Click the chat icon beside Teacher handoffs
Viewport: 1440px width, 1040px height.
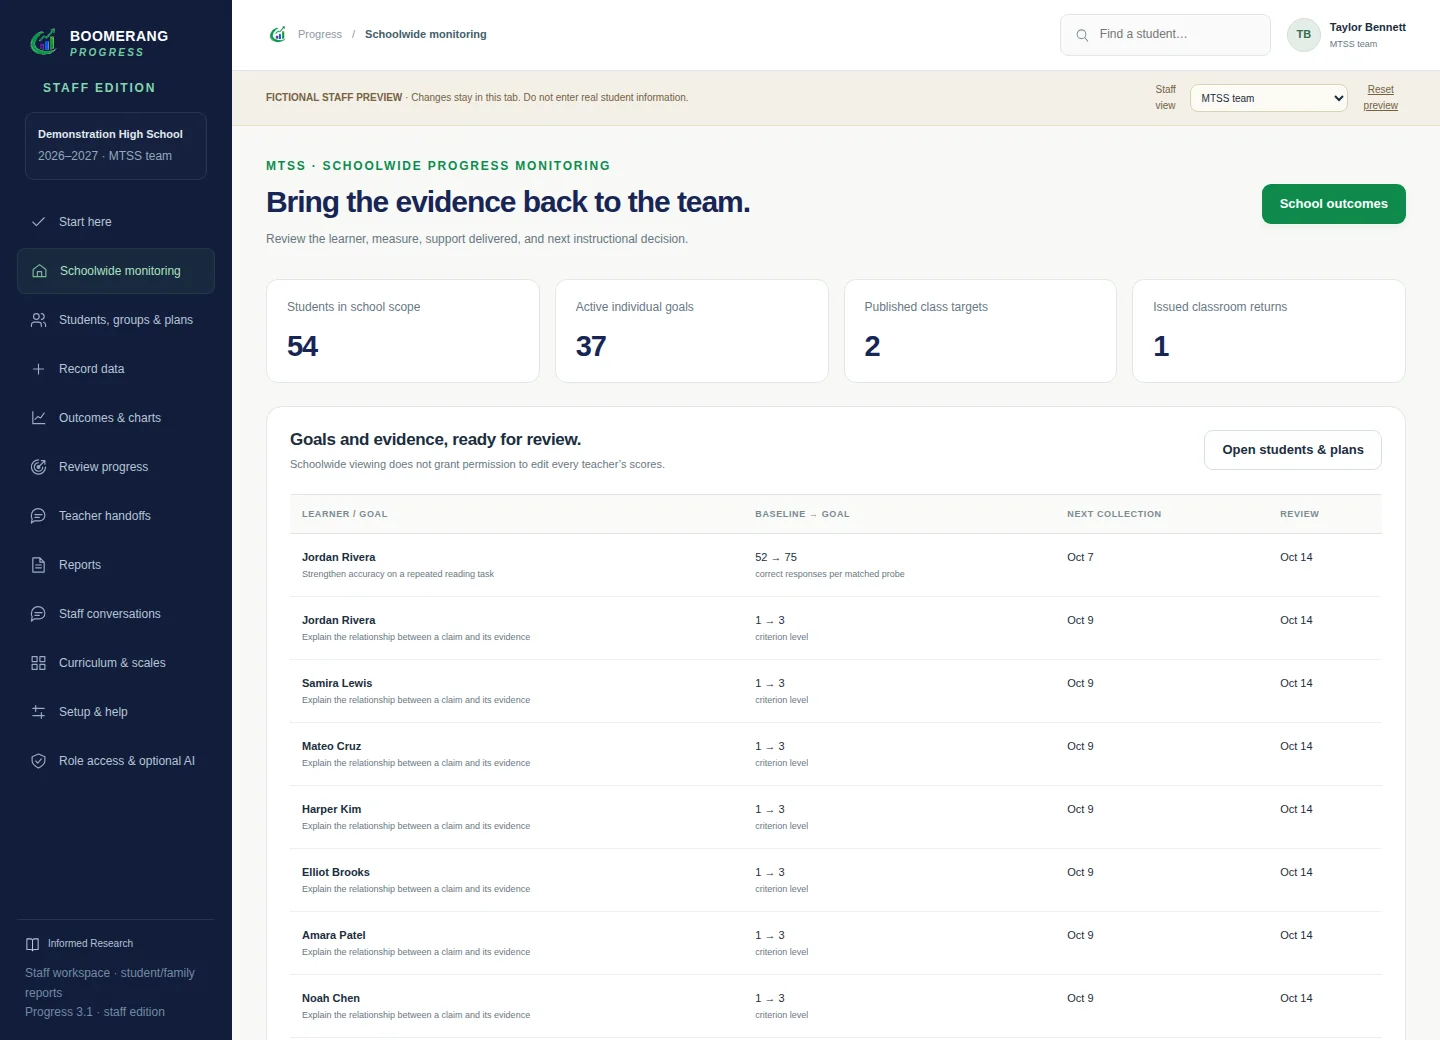(x=38, y=516)
